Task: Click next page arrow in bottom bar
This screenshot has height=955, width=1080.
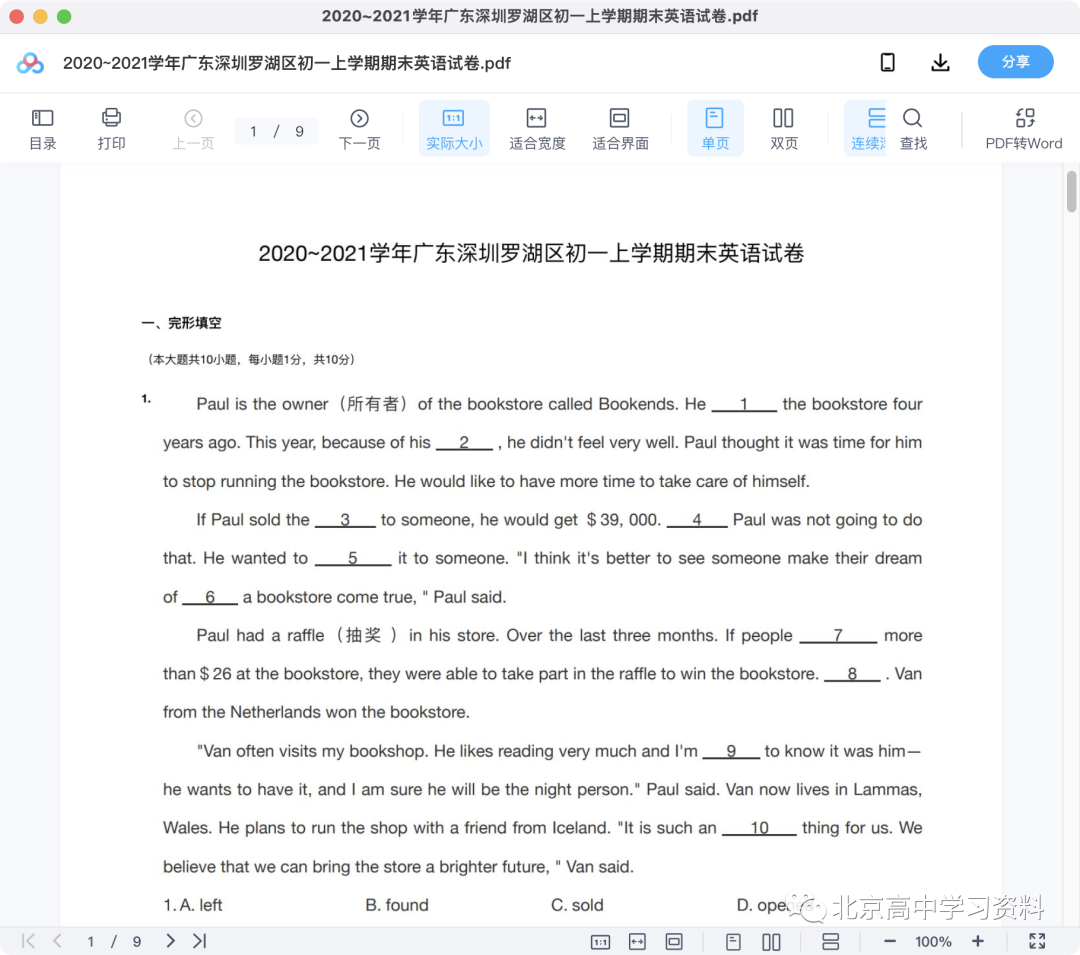Action: click(x=170, y=941)
